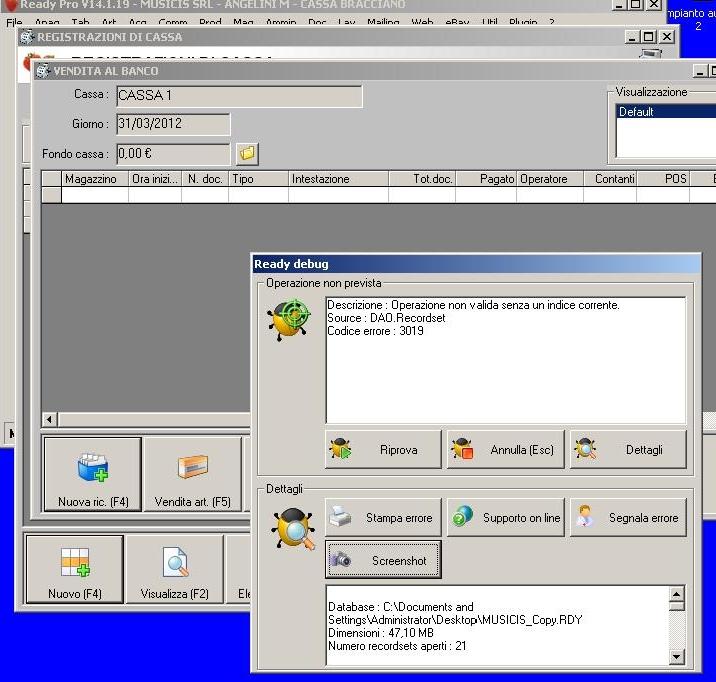The image size is (716, 682).
Task: Click the Pagato column header
Action: (x=486, y=178)
